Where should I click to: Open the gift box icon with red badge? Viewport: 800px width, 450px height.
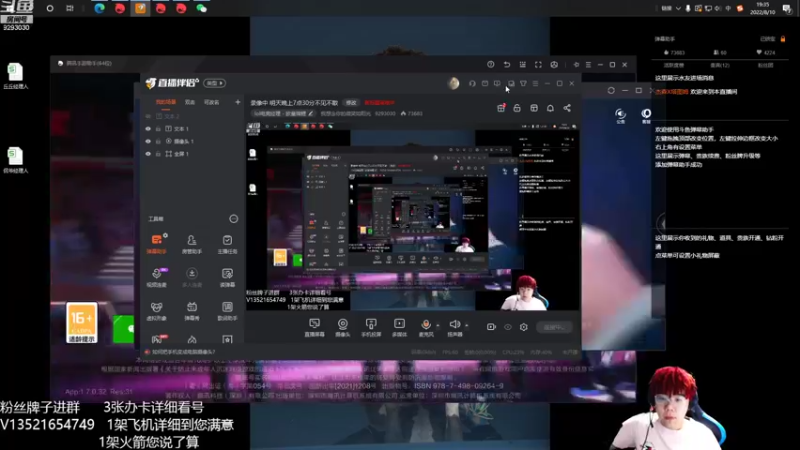pos(501,108)
